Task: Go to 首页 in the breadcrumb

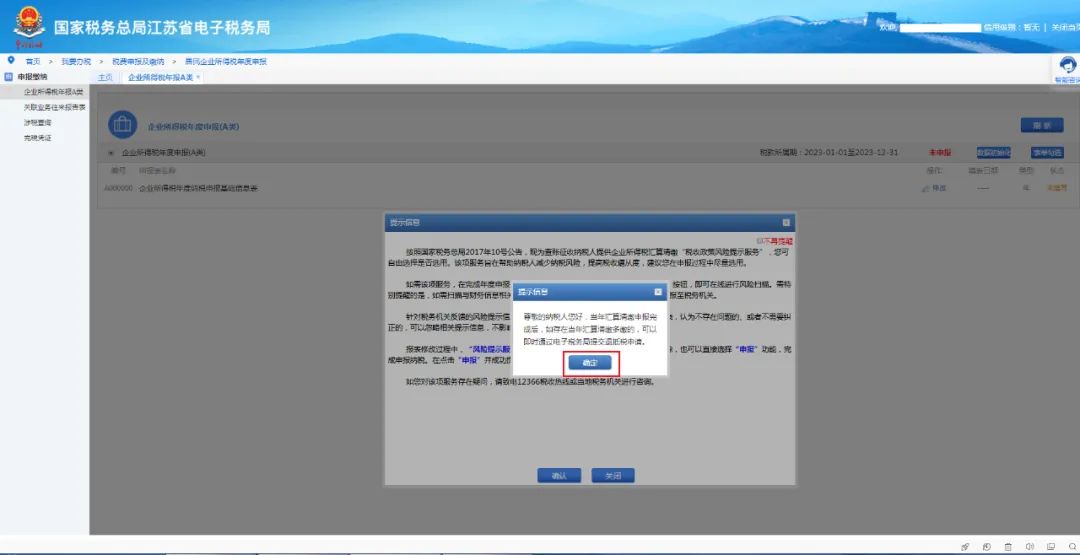Action: click(33, 61)
